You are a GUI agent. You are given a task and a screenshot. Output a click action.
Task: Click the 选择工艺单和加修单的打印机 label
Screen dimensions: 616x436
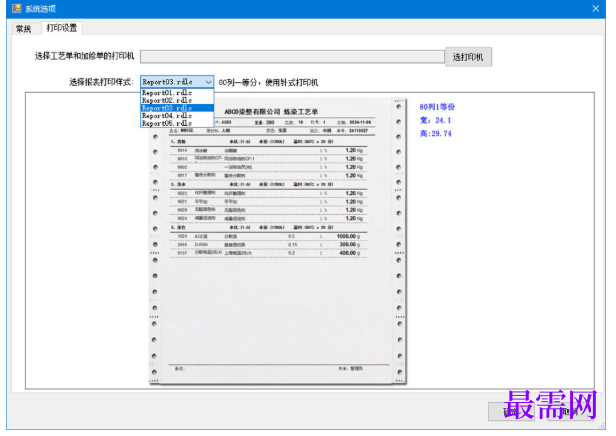pyautogui.click(x=84, y=56)
